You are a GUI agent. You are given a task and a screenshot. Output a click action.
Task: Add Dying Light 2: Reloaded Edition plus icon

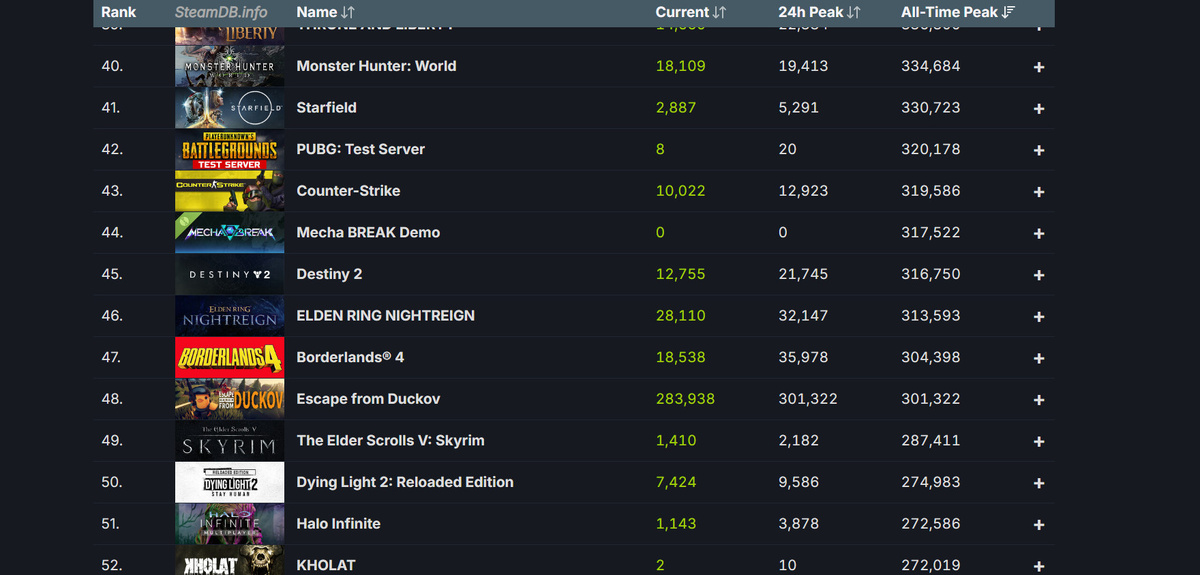tap(1039, 483)
